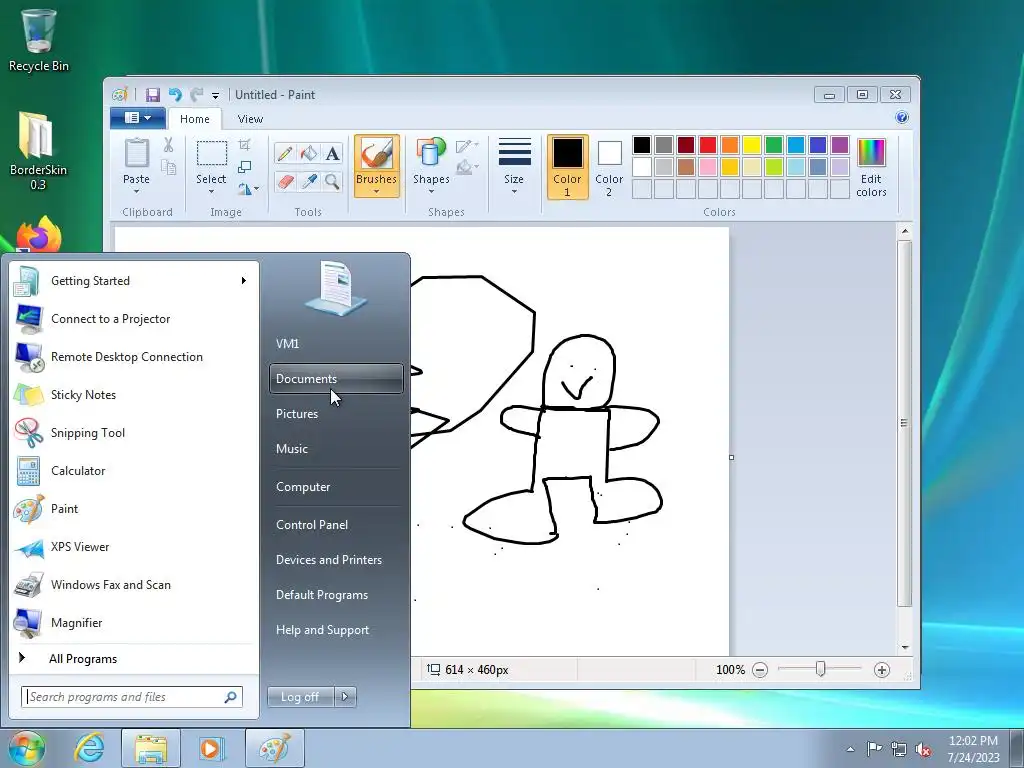
Task: Open Pictures from the Start menu
Action: pos(336,414)
